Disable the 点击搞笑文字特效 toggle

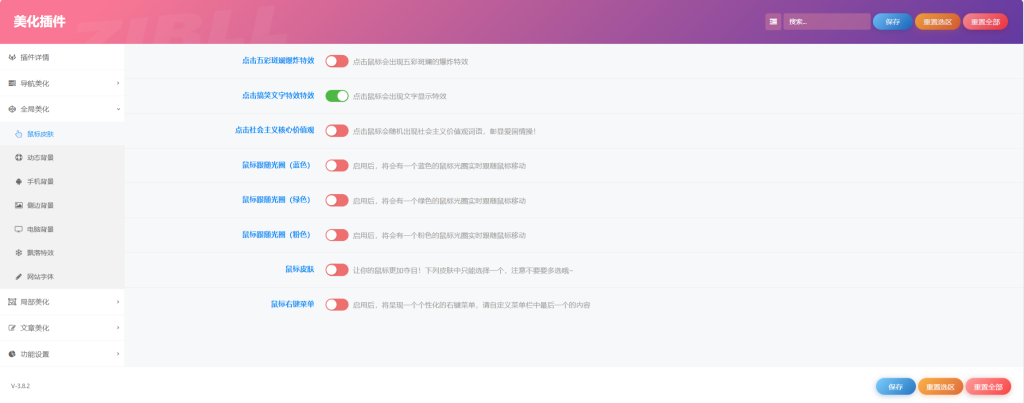click(x=336, y=96)
